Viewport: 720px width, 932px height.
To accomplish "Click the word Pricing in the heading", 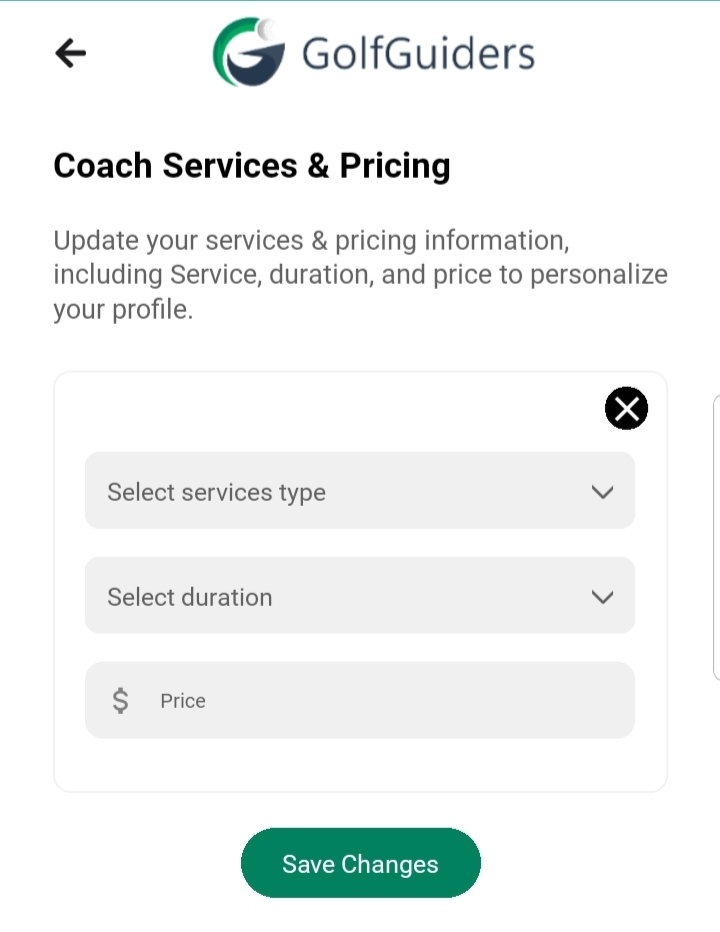I will 395,166.
